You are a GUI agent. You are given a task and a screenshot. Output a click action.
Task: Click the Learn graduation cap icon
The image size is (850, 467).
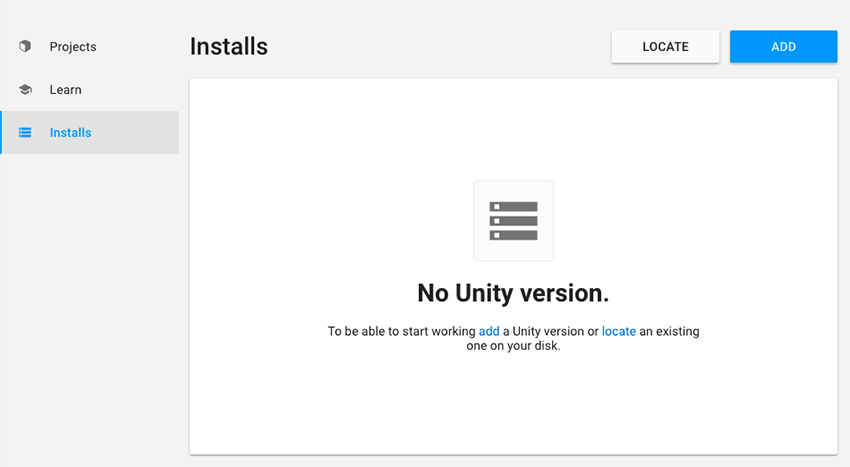(x=25, y=90)
